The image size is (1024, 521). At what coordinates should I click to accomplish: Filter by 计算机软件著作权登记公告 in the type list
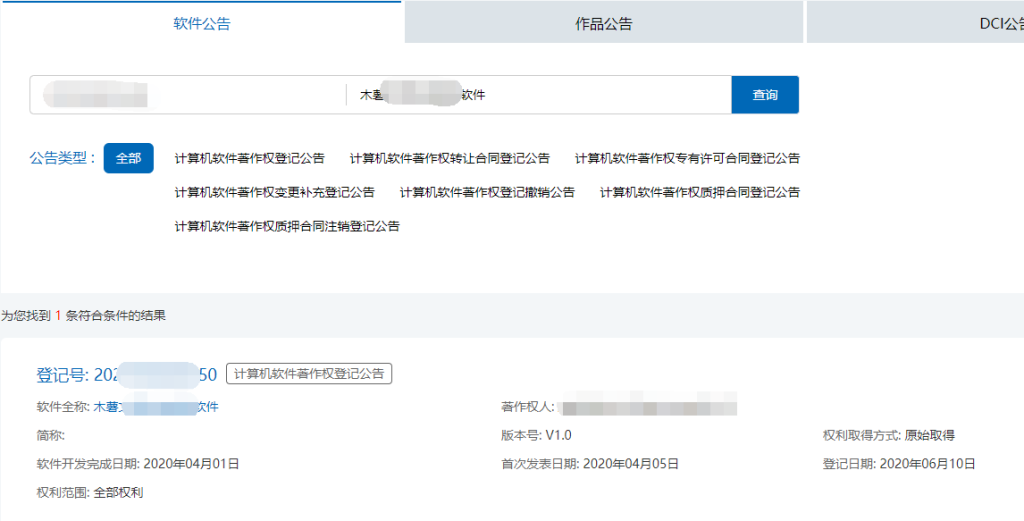(x=249, y=158)
